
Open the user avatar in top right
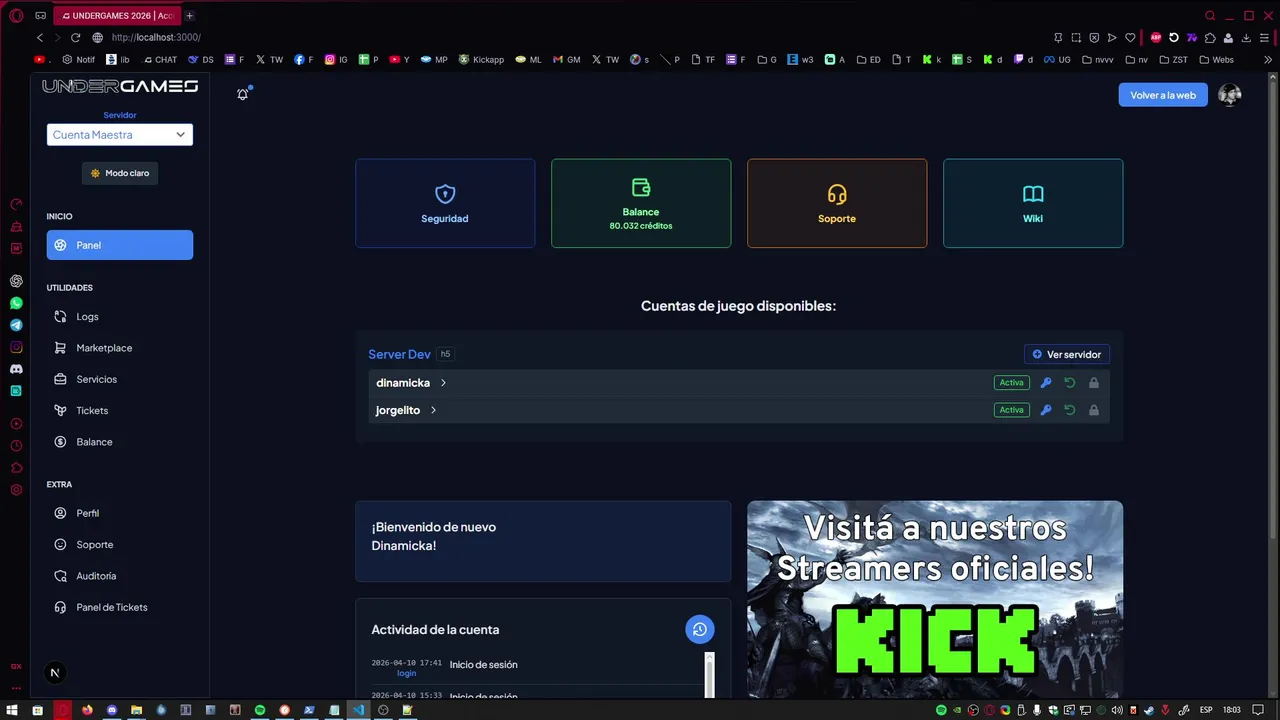pos(1230,95)
